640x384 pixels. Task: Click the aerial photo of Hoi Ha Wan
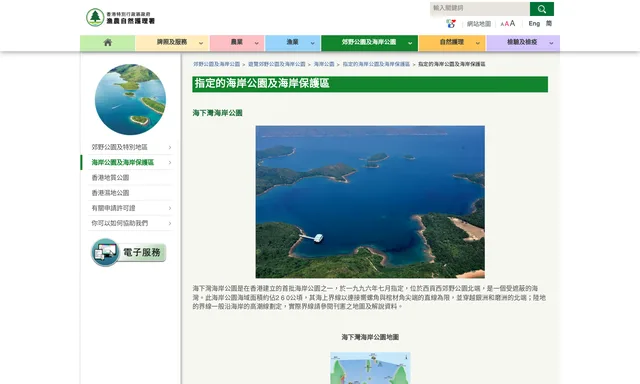pyautogui.click(x=370, y=202)
